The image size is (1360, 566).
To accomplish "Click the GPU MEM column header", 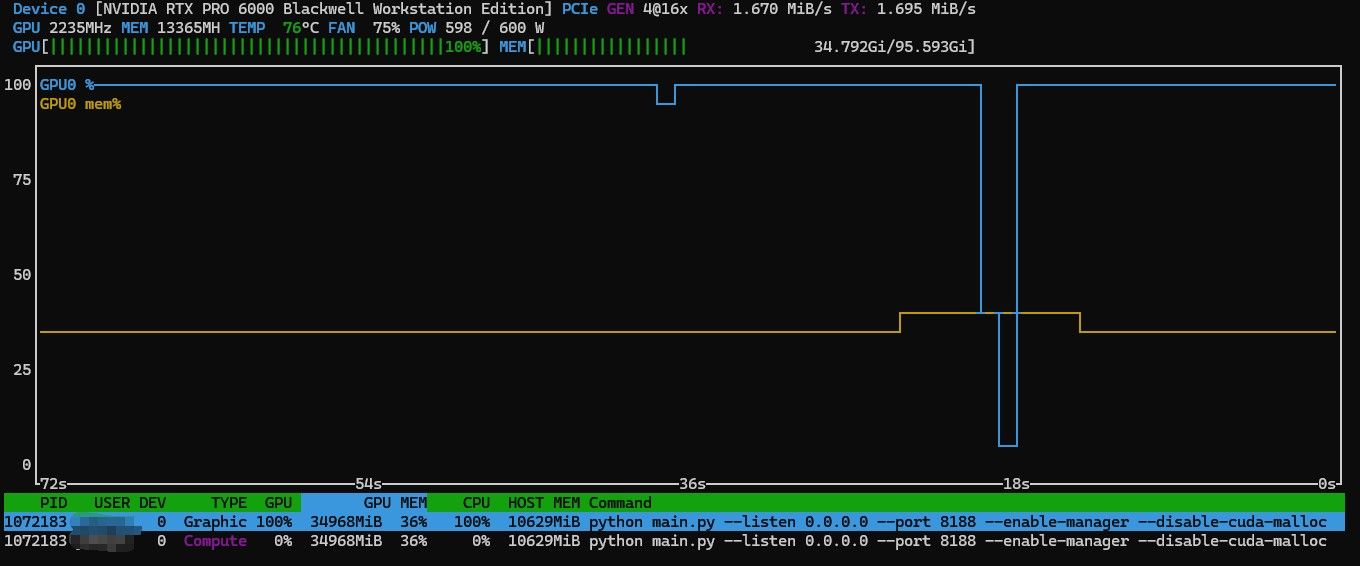I will pos(395,503).
